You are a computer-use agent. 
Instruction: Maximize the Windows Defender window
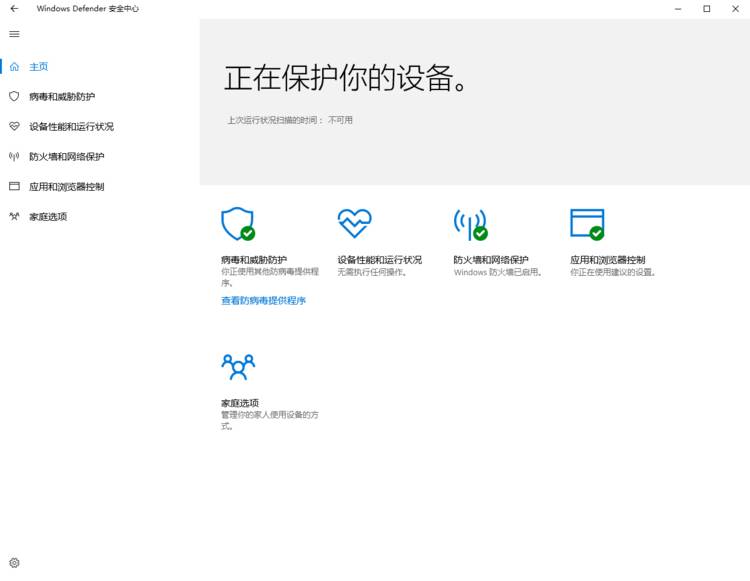pyautogui.click(x=706, y=9)
